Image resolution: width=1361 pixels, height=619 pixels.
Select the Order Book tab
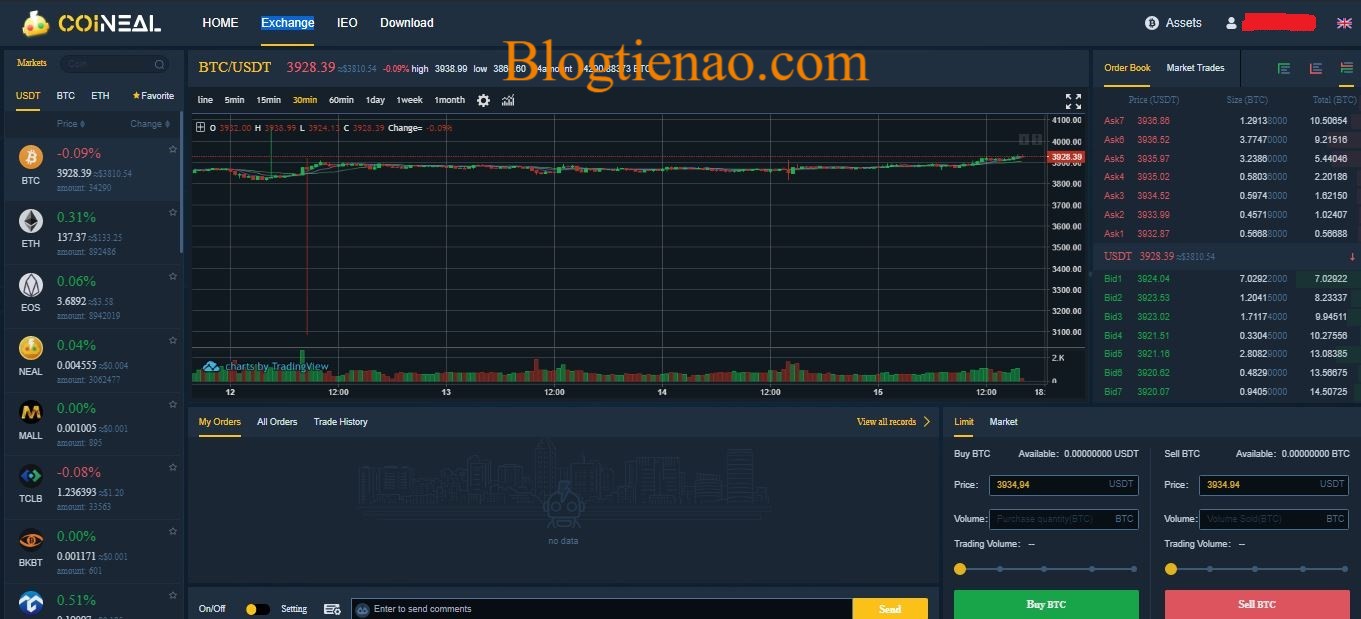point(1127,68)
